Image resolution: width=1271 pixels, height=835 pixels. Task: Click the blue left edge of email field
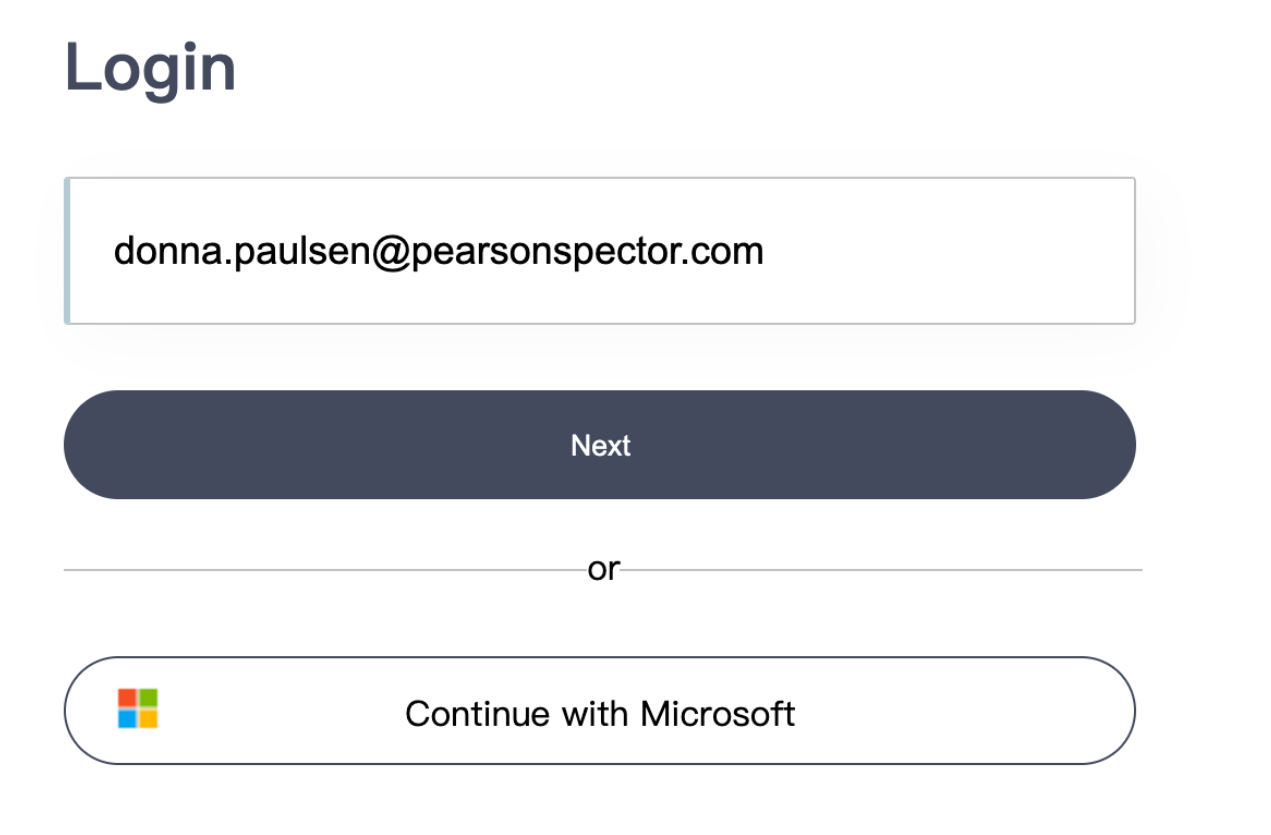pos(66,251)
